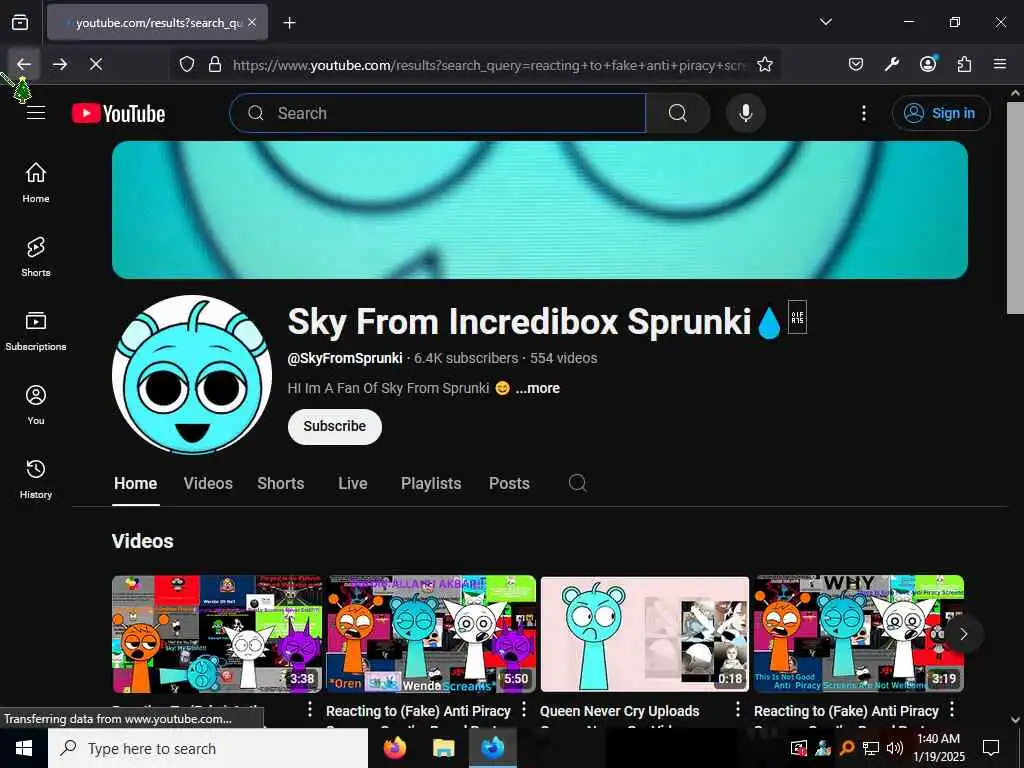
Task: Open Shorts in the YouTube sidebar
Action: tap(36, 257)
